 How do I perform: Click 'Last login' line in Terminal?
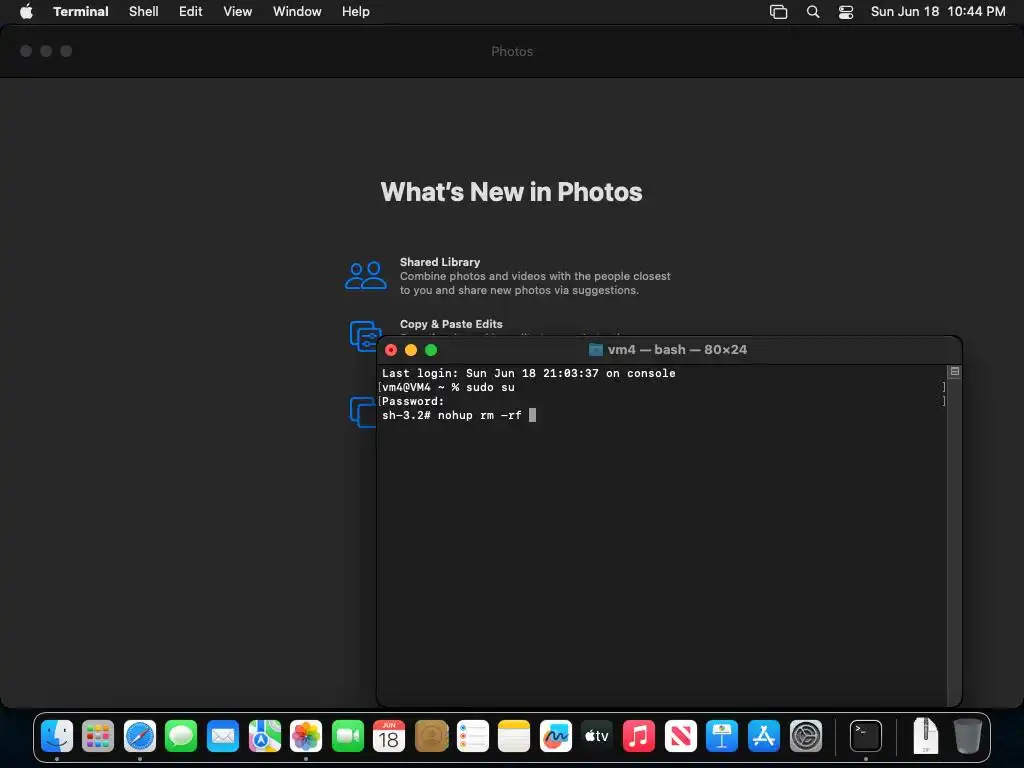click(x=528, y=373)
